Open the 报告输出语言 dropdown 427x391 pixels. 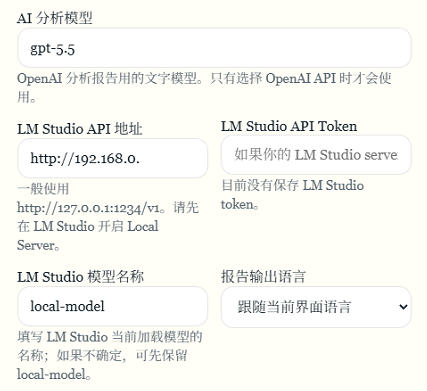(x=316, y=307)
